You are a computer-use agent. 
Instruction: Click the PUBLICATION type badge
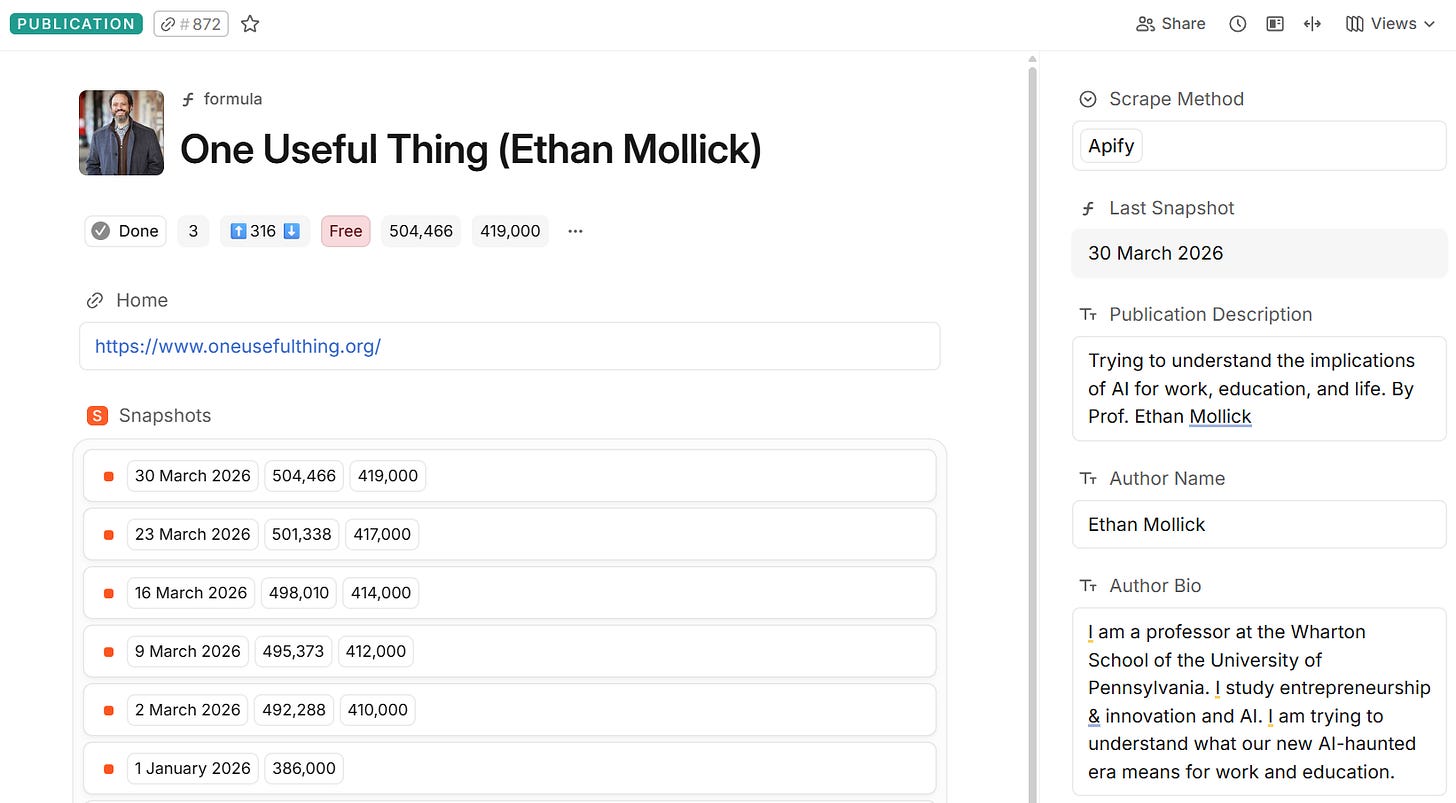click(75, 23)
